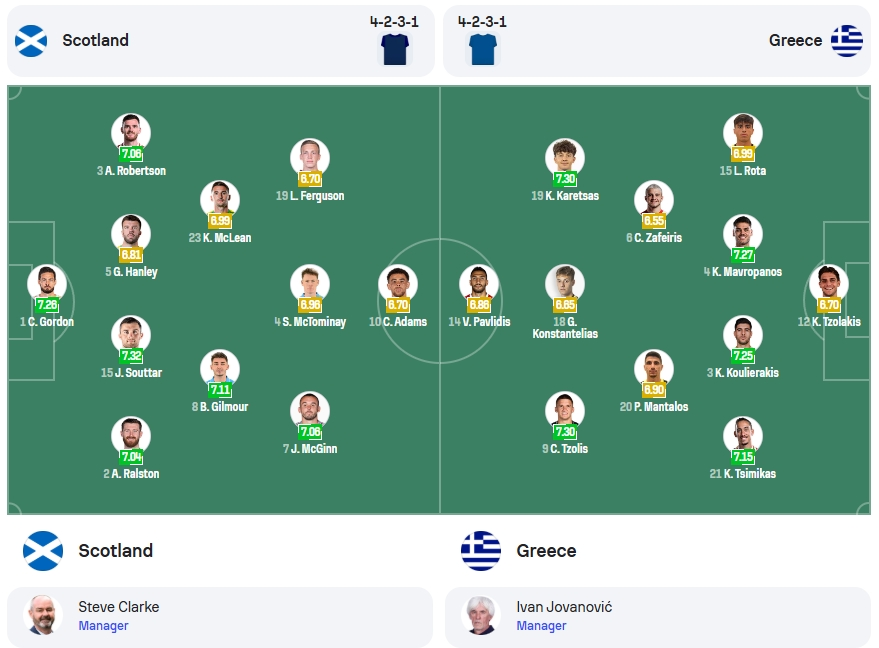
Task: Select the K. Mavropanos name label
Action: (x=743, y=272)
